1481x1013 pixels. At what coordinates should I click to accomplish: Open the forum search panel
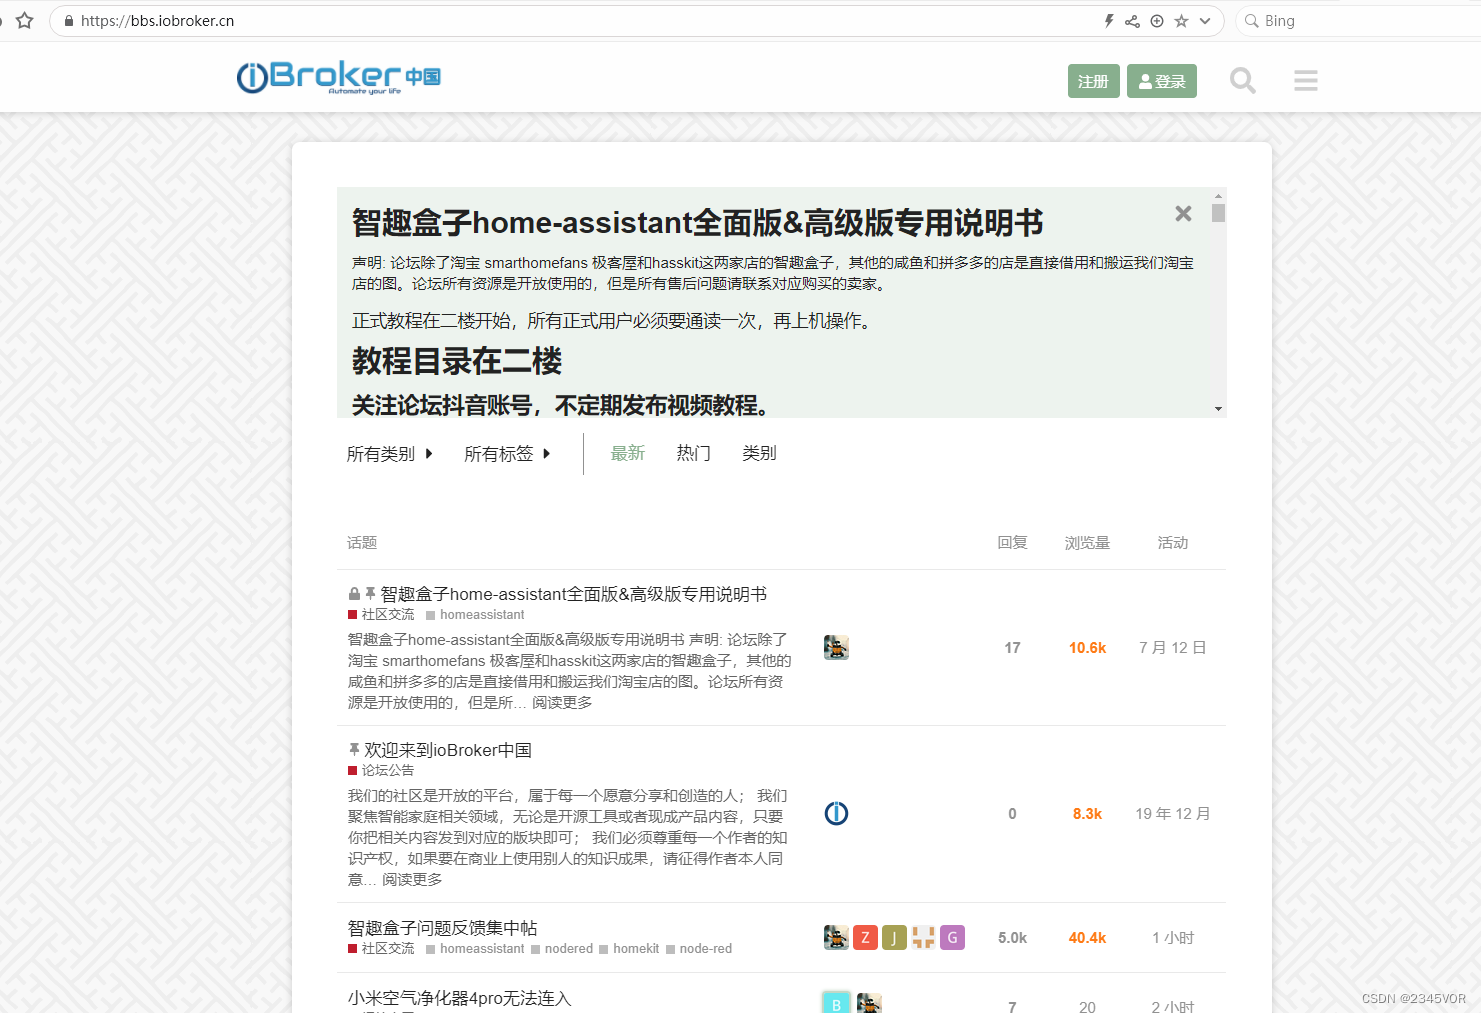point(1243,81)
